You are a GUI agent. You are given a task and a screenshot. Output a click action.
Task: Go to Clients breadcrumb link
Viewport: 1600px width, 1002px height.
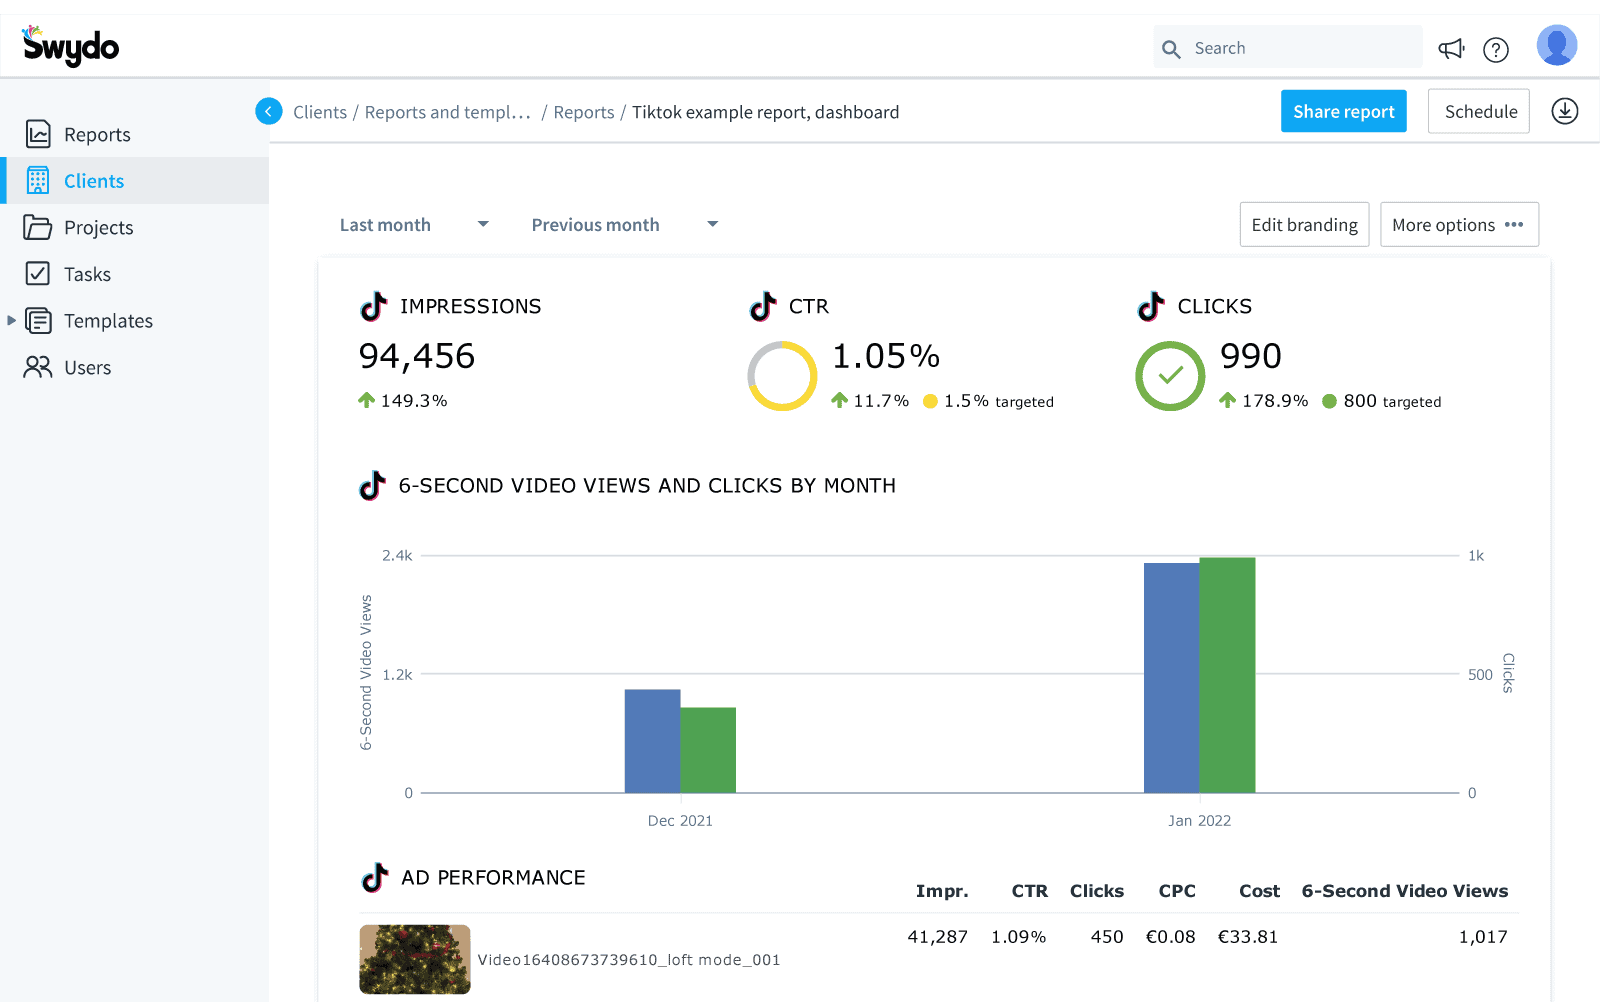[320, 112]
